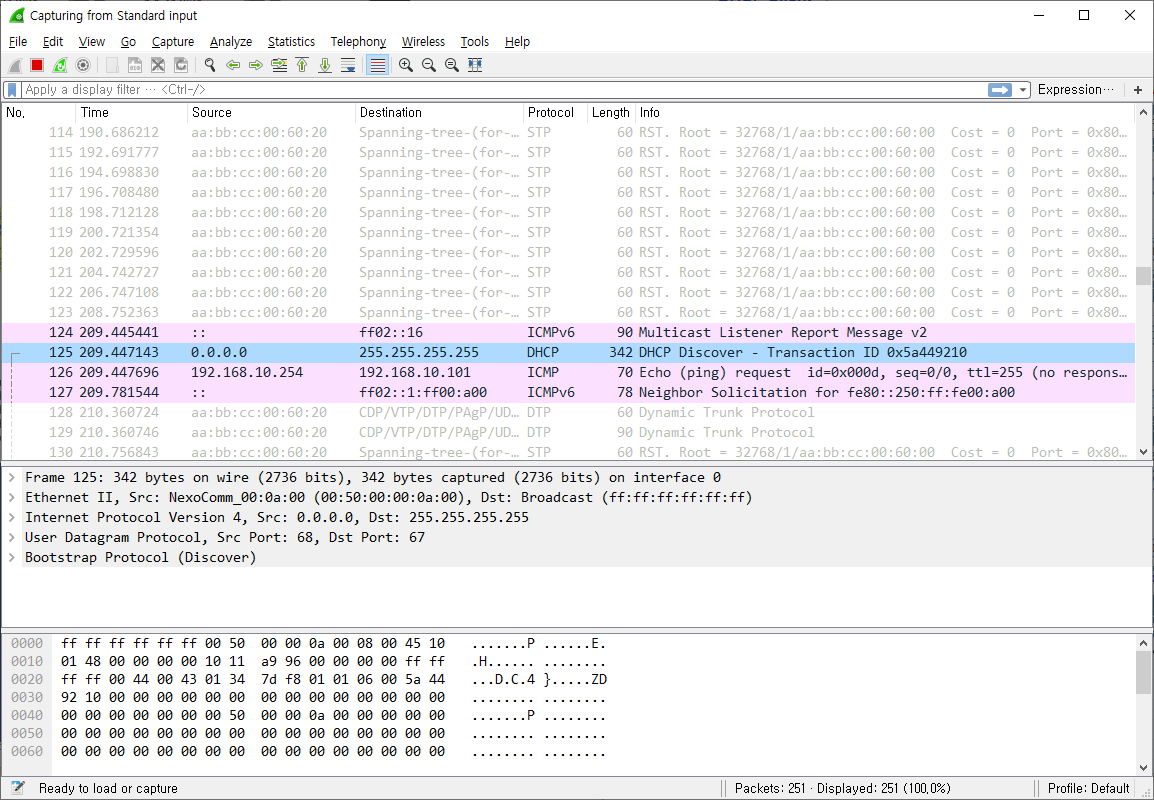Sort packets by the No. column
This screenshot has width=1154, height=800.
click(38, 113)
